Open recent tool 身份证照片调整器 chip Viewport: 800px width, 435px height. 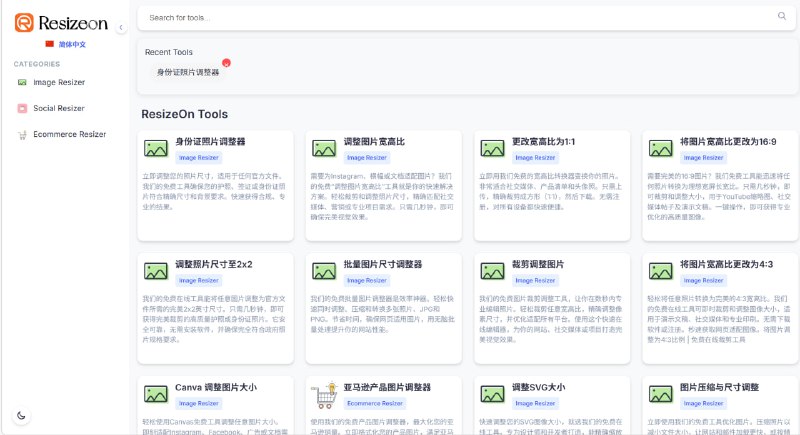[188, 72]
